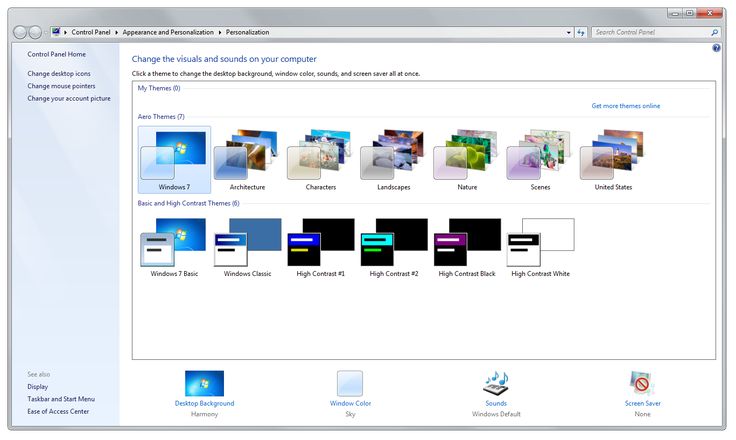736x440 pixels.
Task: Open the Window Color swatch
Action: point(350,383)
